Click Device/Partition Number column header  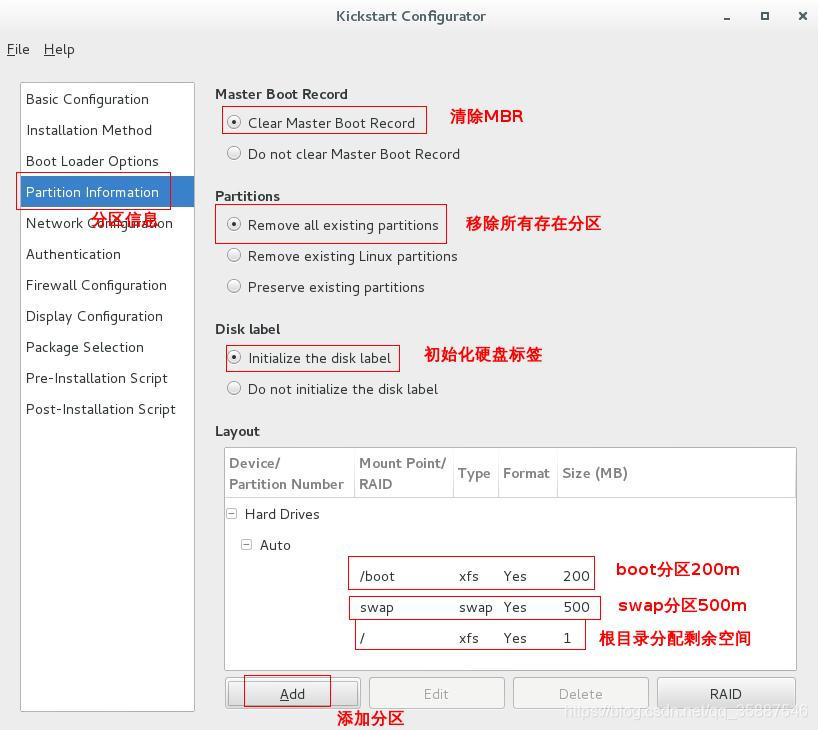[x=290, y=473]
